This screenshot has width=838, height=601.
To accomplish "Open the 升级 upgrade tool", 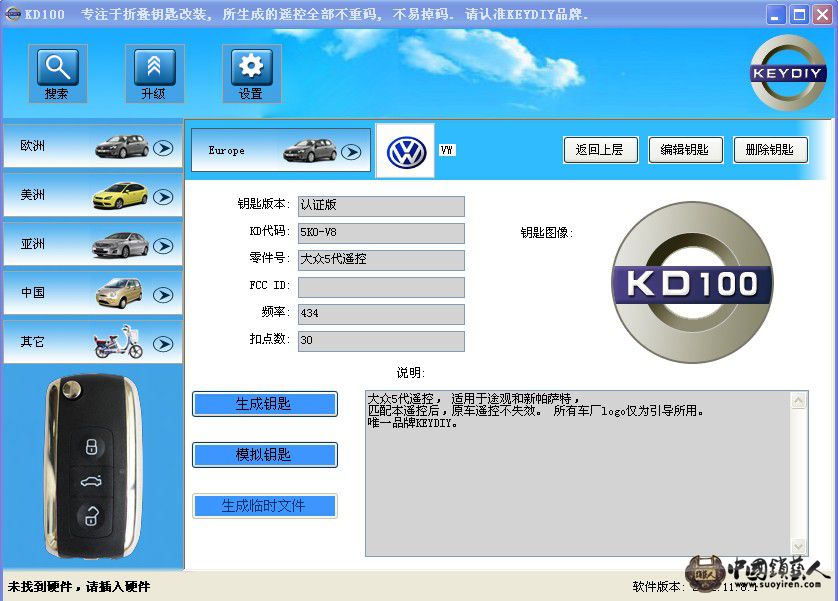I will point(154,74).
